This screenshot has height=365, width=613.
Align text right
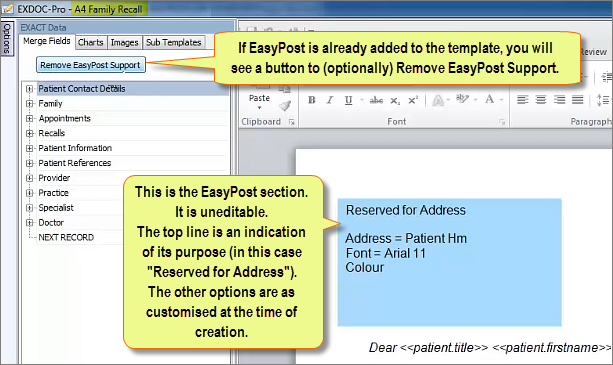pyautogui.click(x=559, y=100)
